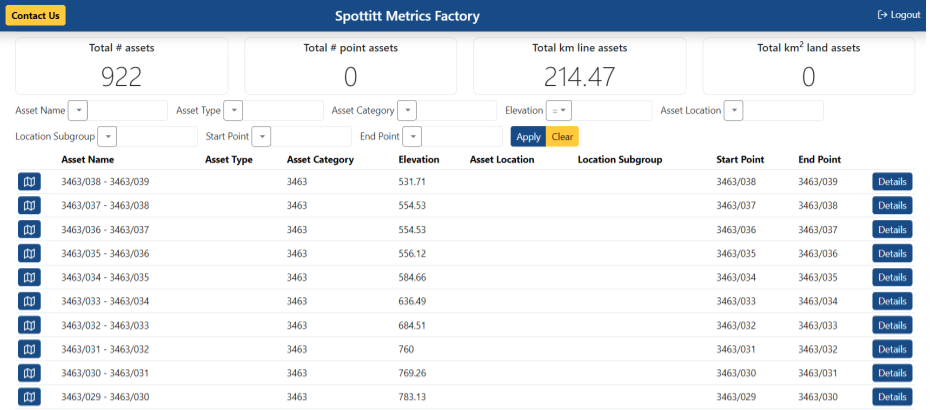The image size is (930, 410).
Task: Open map for asset 3463/037 - 3463/038
Action: pyautogui.click(x=29, y=206)
